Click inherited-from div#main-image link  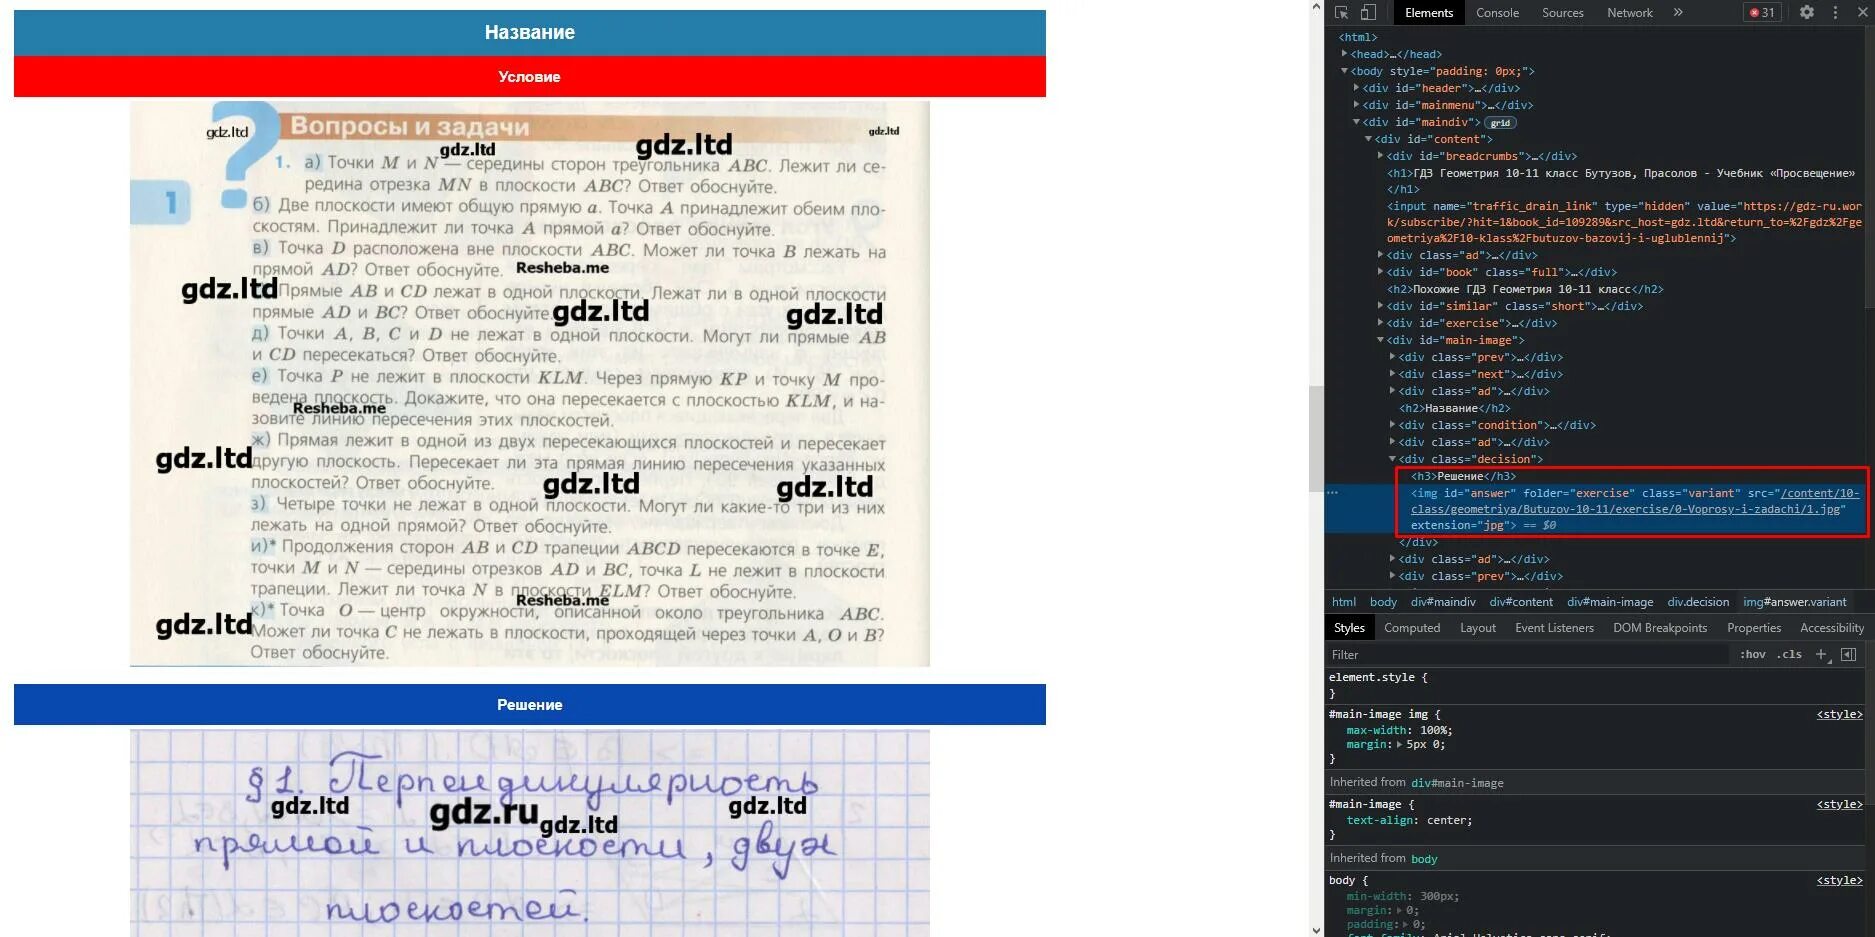point(1457,783)
